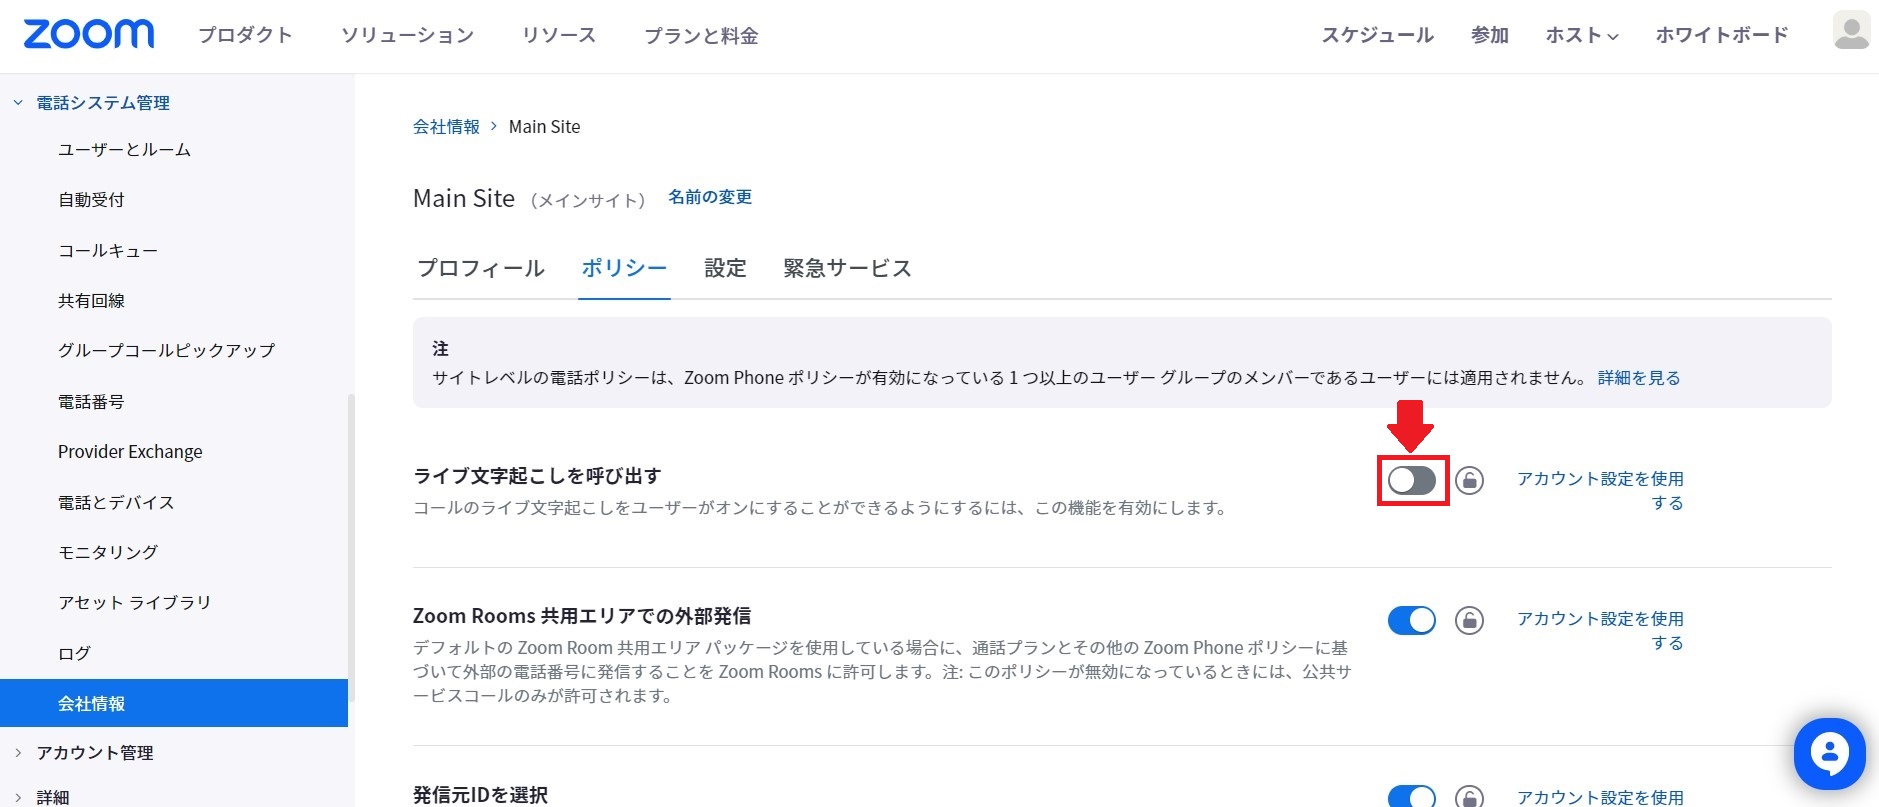The height and width of the screenshot is (807, 1879).
Task: Click lock icon for Zoom Rooms 共用エリアでの外部発信
Action: (1469, 621)
